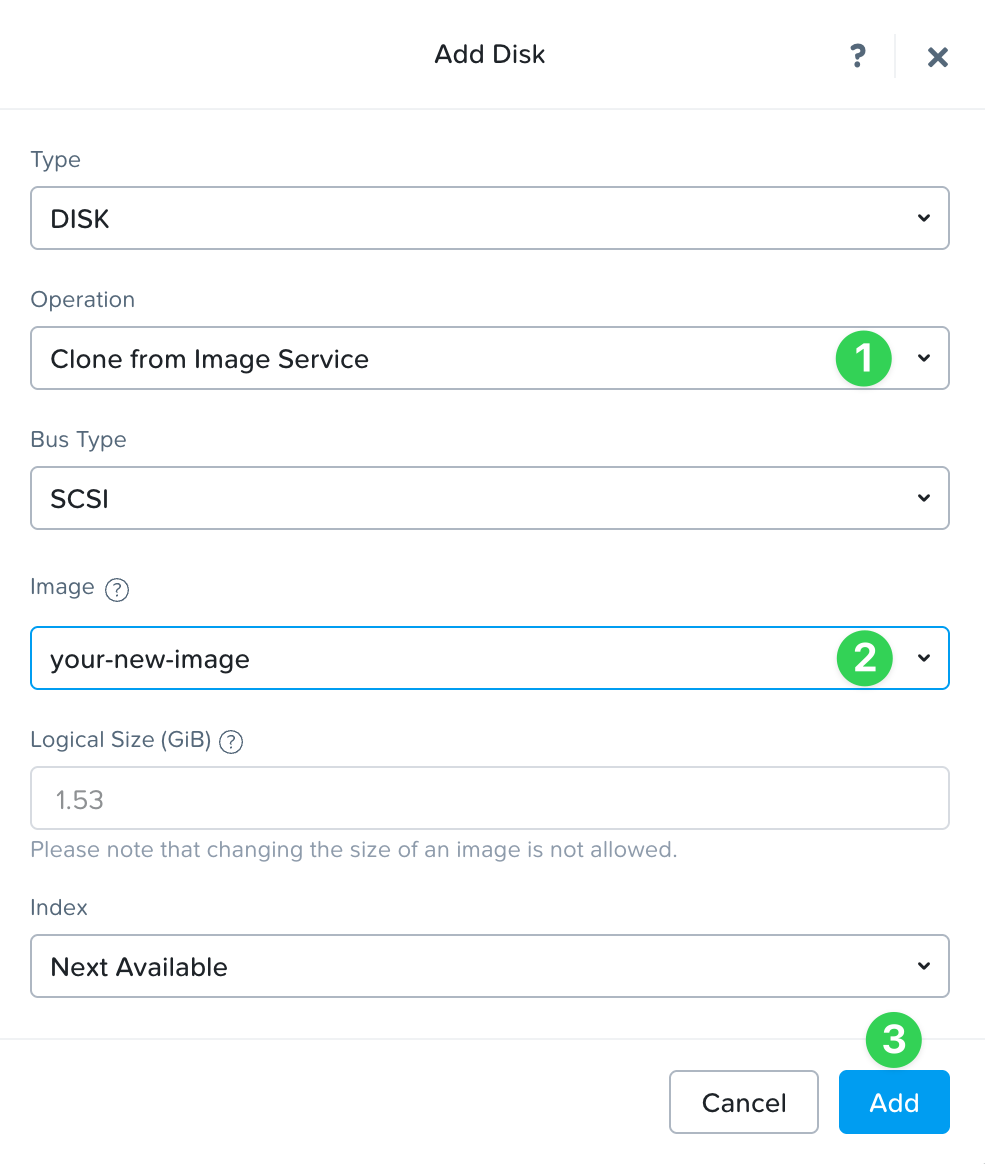The width and height of the screenshot is (985, 1164).
Task: Click the Image field help icon
Action: 117,589
